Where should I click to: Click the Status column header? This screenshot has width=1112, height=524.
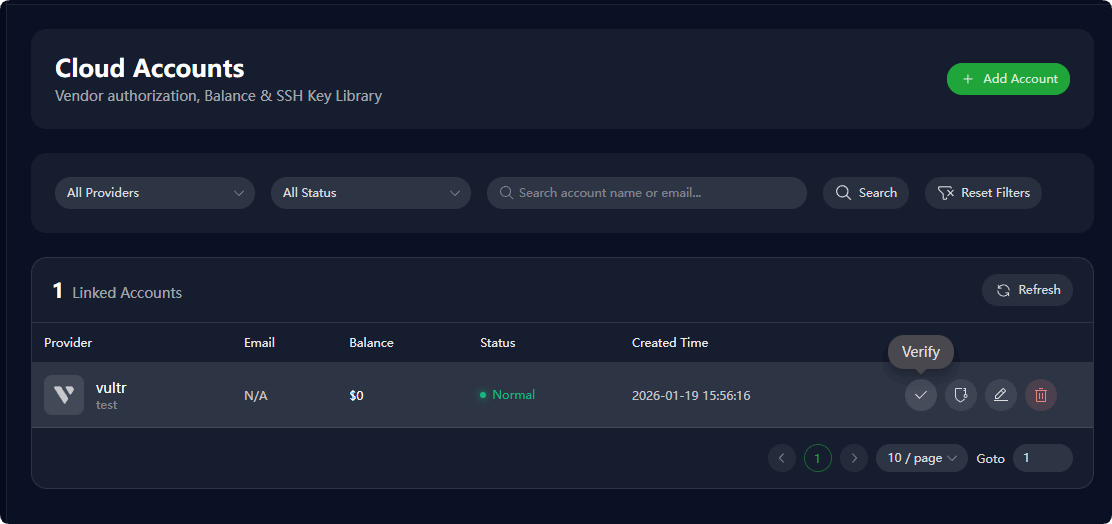pos(498,343)
